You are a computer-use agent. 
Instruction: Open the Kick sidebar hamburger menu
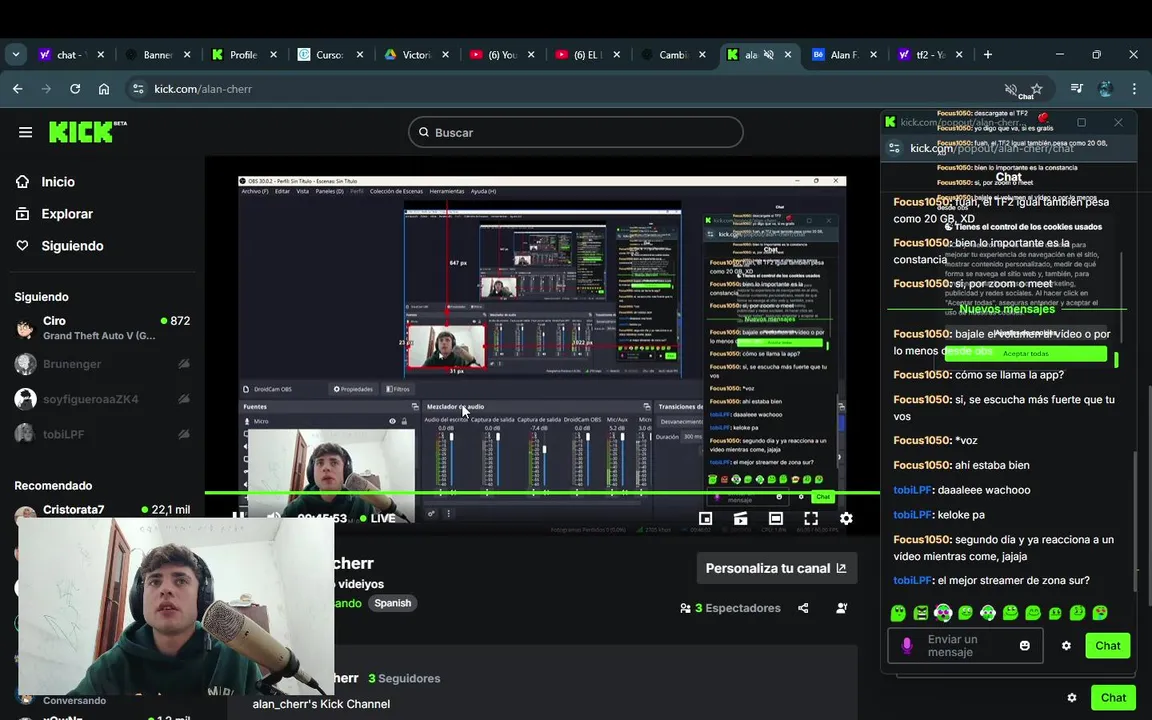pos(26,132)
